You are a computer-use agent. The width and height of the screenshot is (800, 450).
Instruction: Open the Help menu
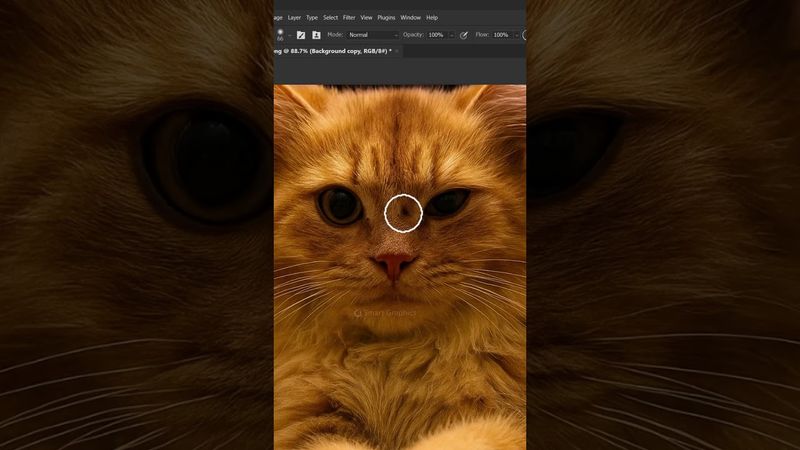(432, 18)
